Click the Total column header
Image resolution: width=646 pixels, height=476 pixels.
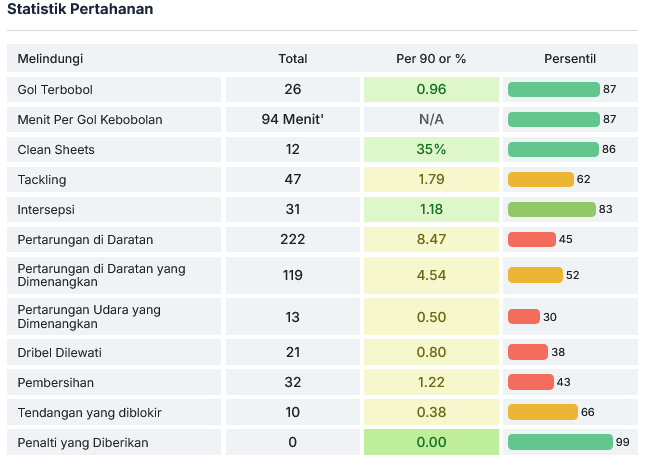pos(293,59)
